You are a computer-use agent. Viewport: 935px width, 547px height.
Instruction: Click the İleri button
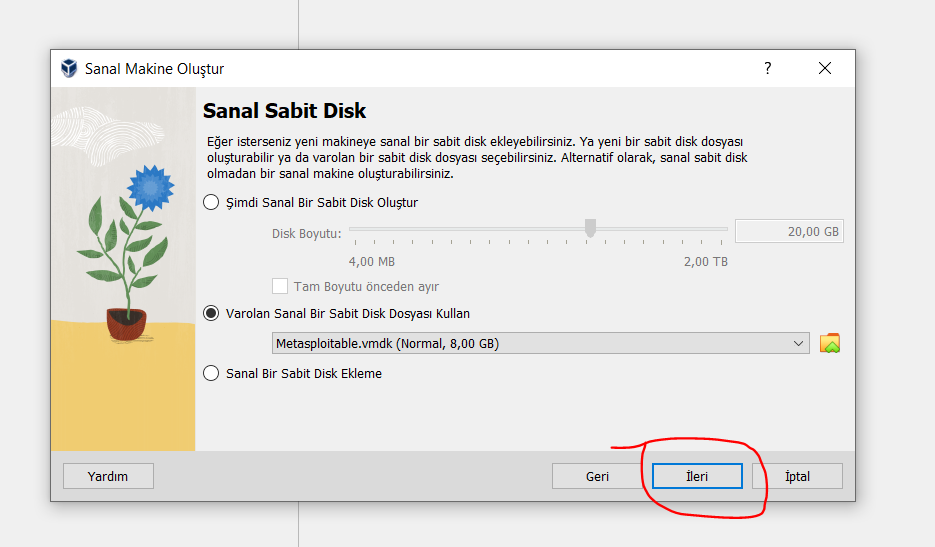[696, 476]
